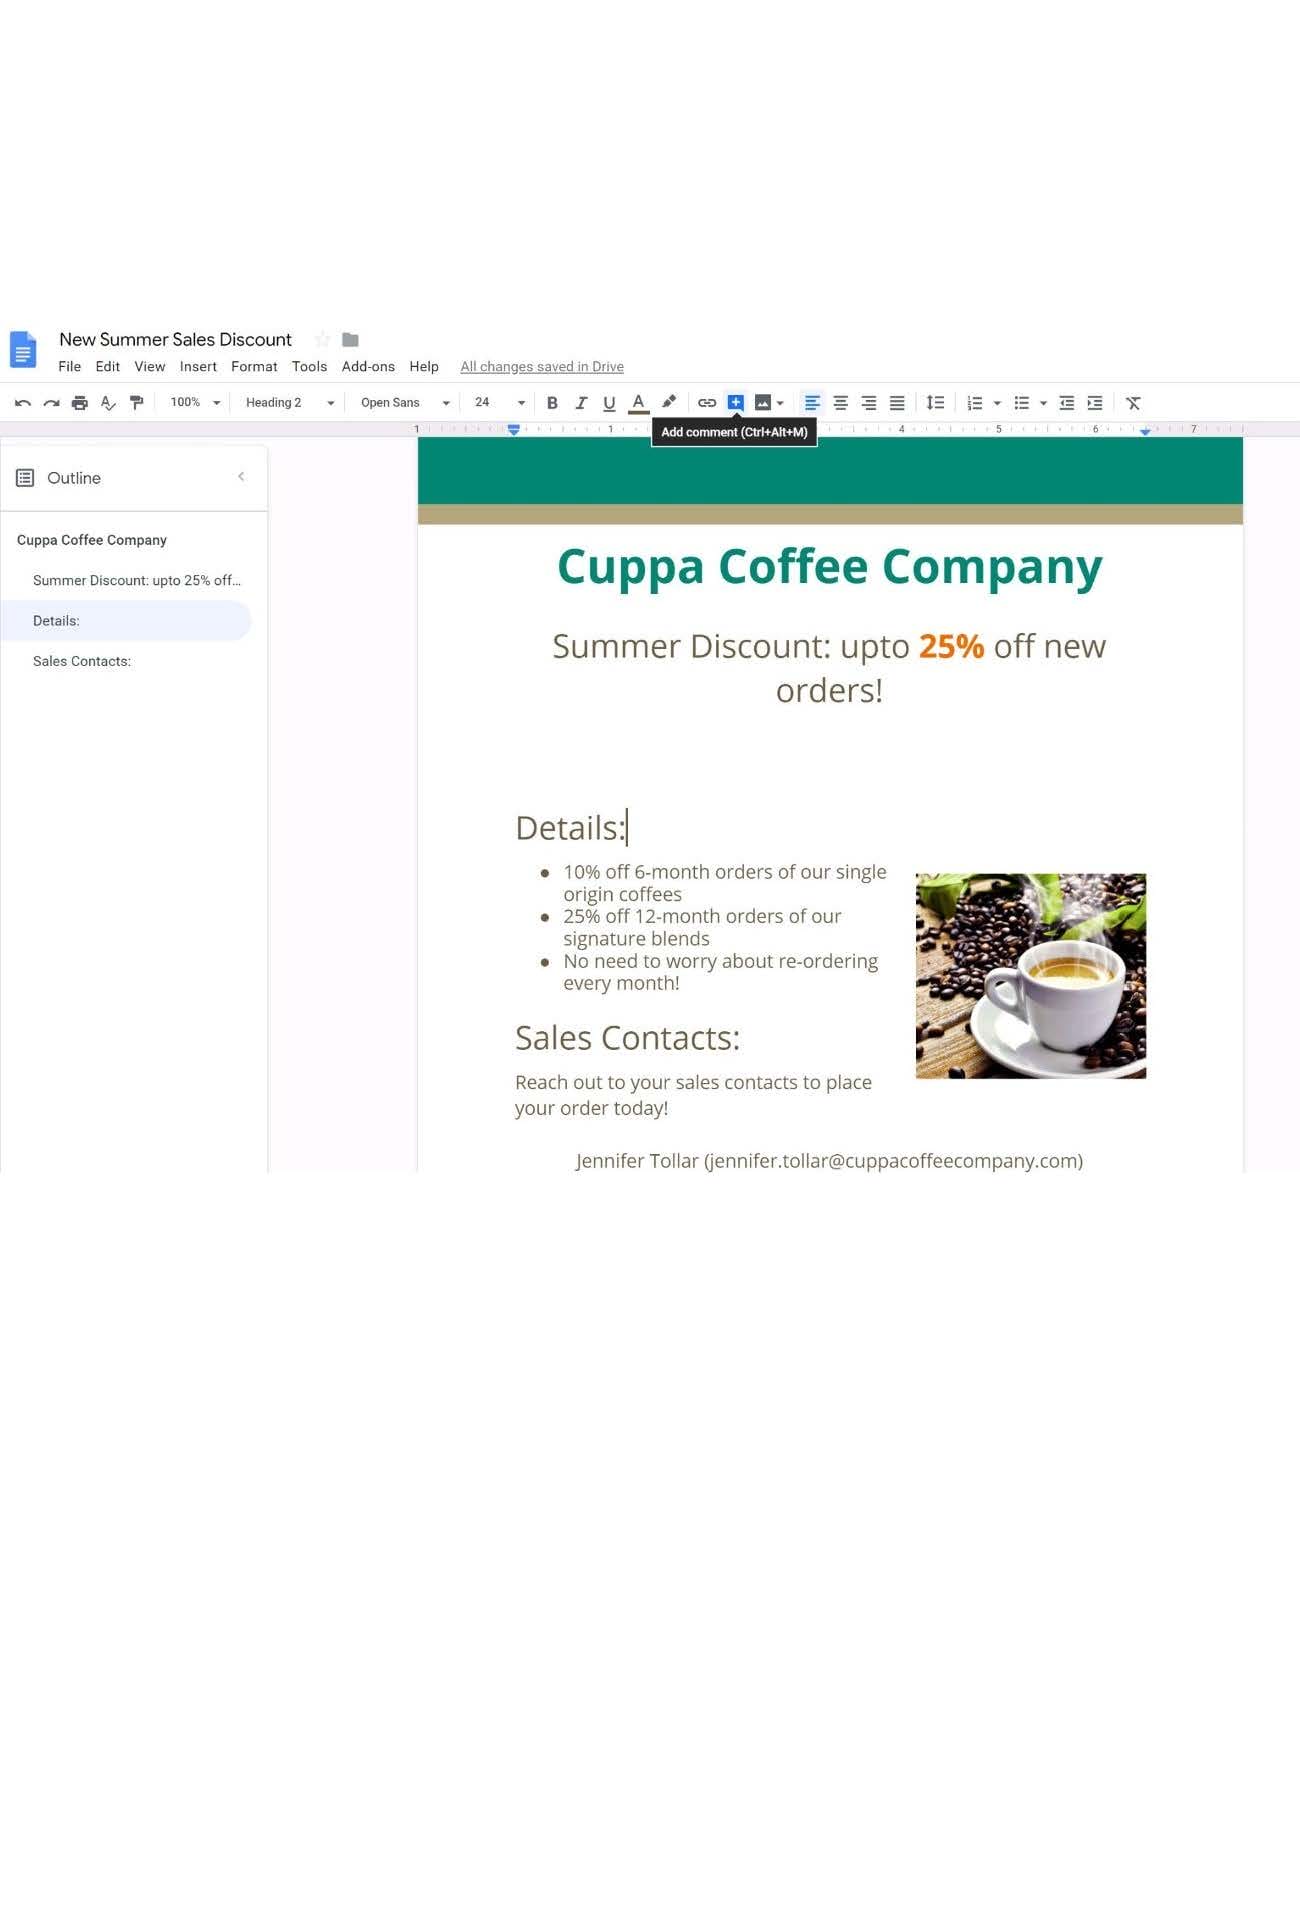Run spell check from the toolbar
1300x1911 pixels.
click(x=108, y=403)
